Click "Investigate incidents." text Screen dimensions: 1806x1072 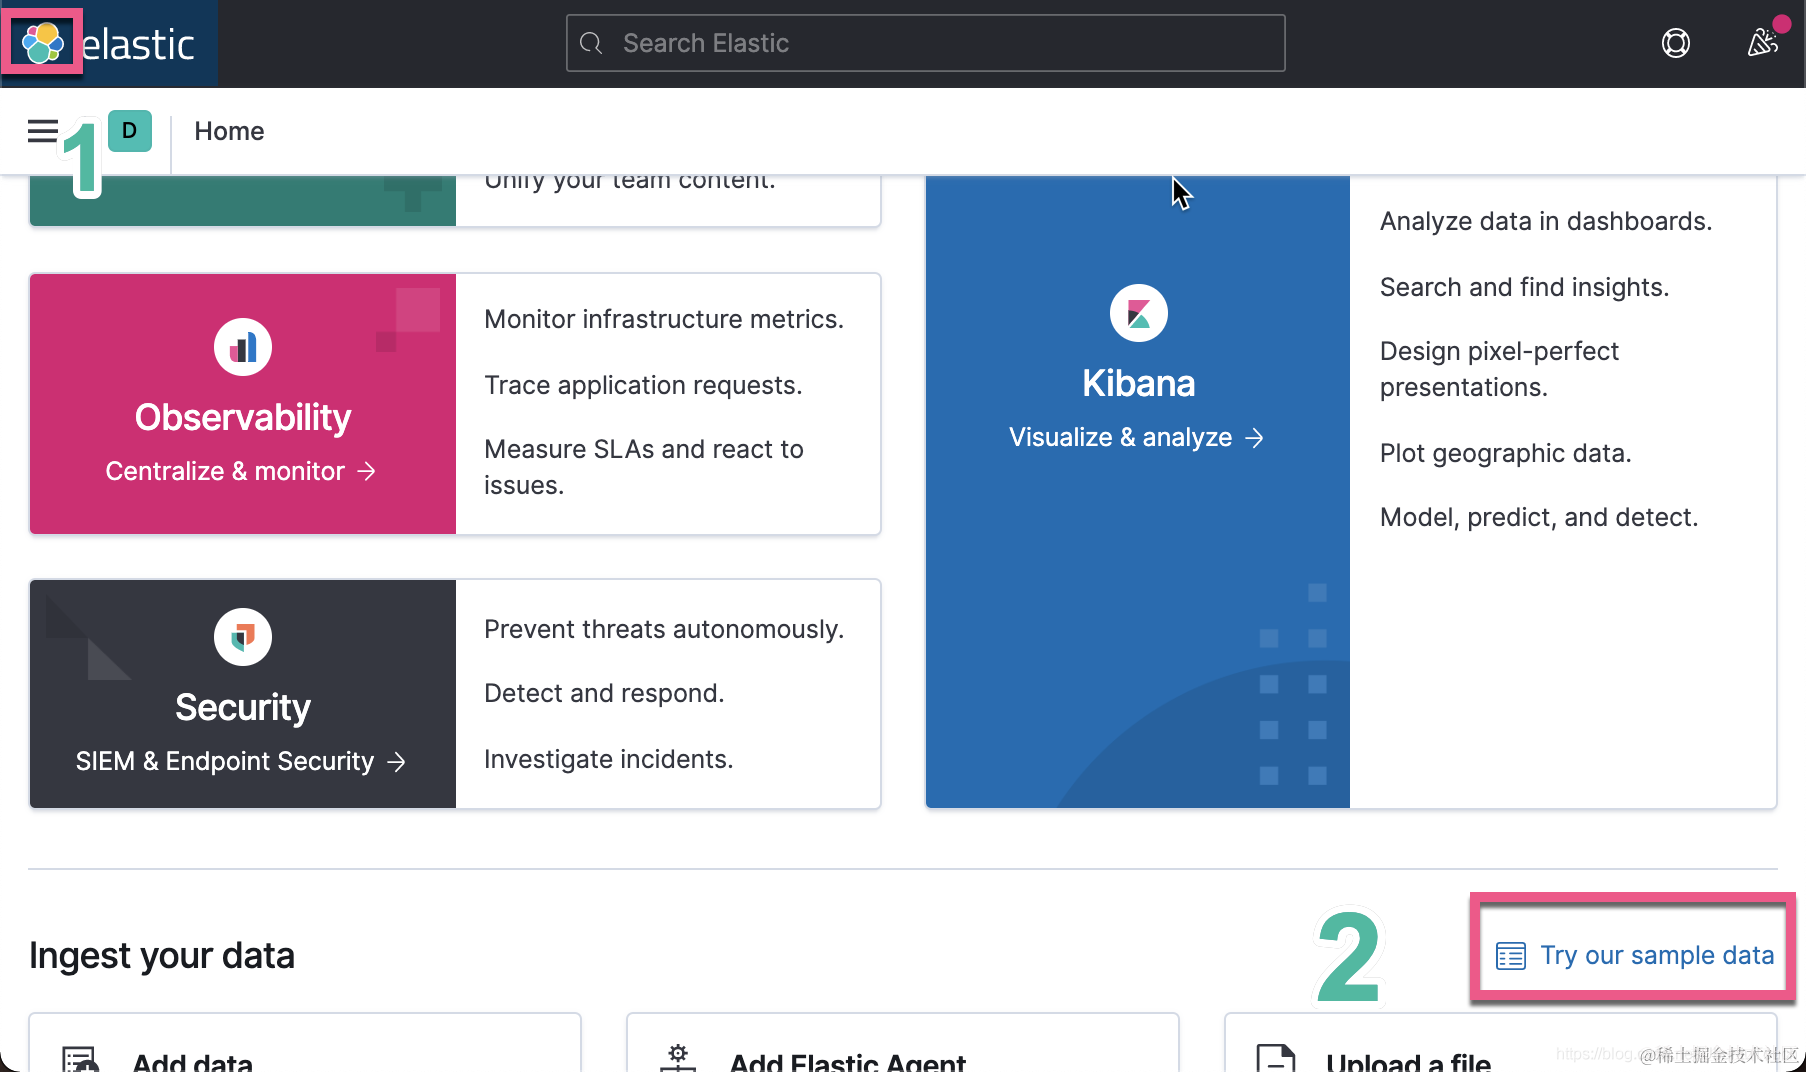pos(608,759)
